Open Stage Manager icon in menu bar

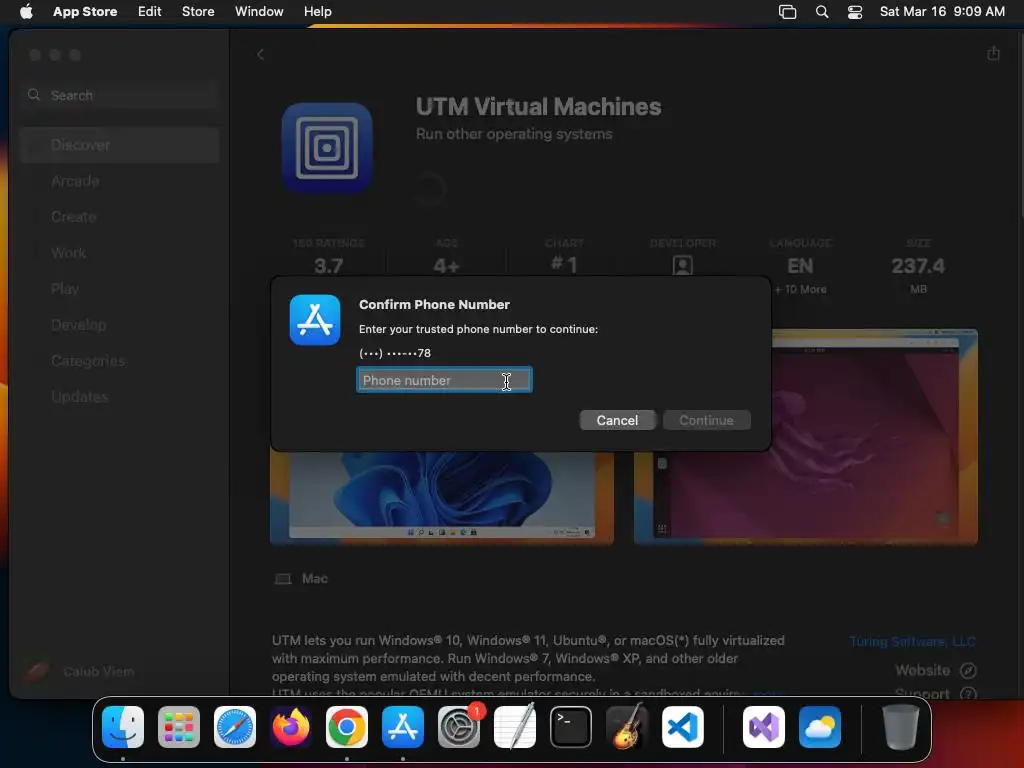(788, 12)
